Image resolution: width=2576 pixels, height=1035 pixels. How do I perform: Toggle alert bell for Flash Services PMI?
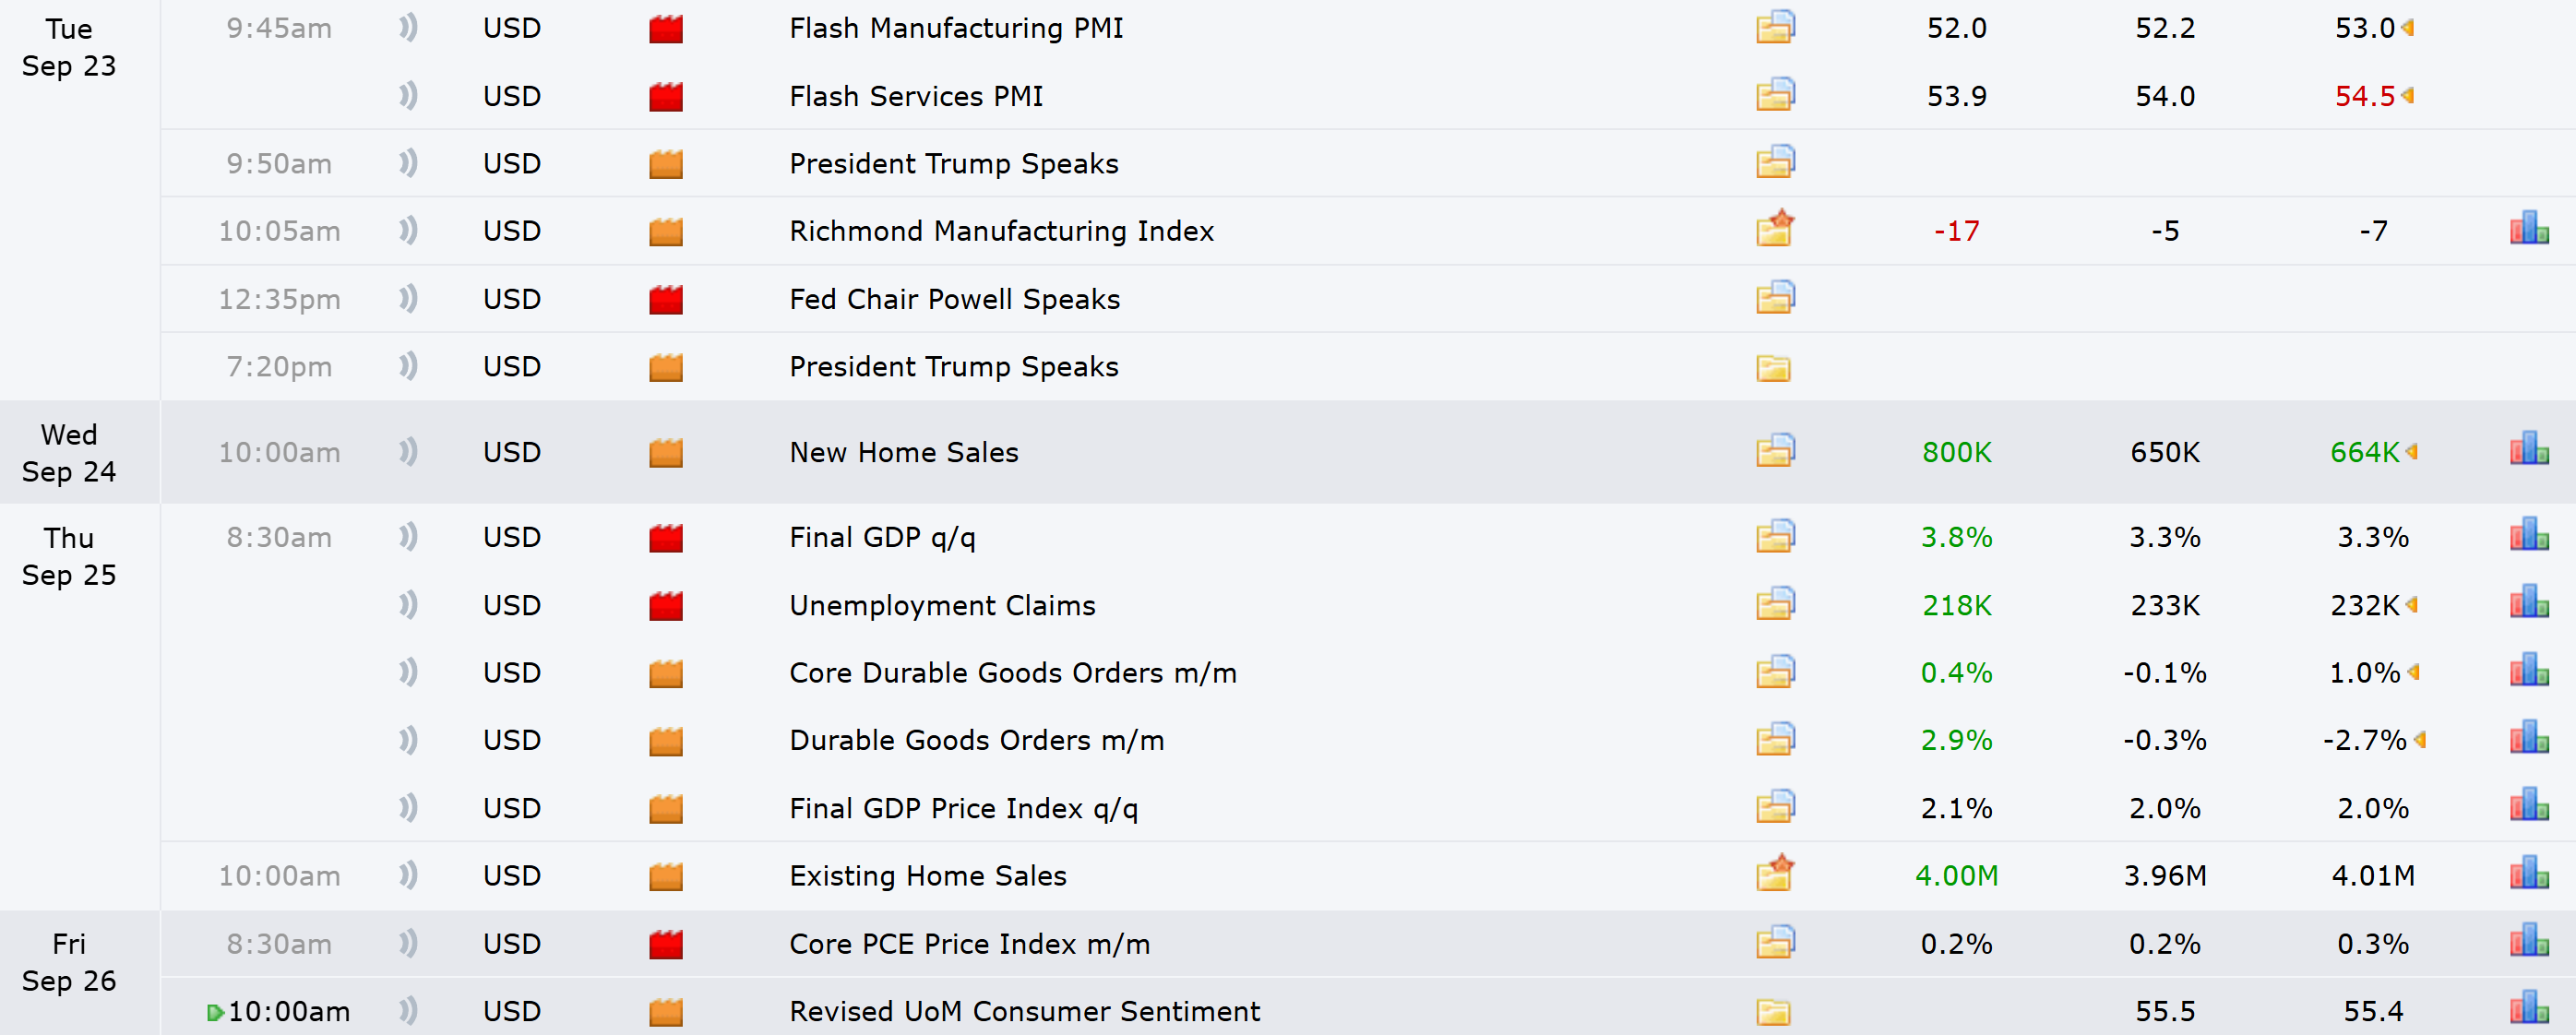pos(407,96)
